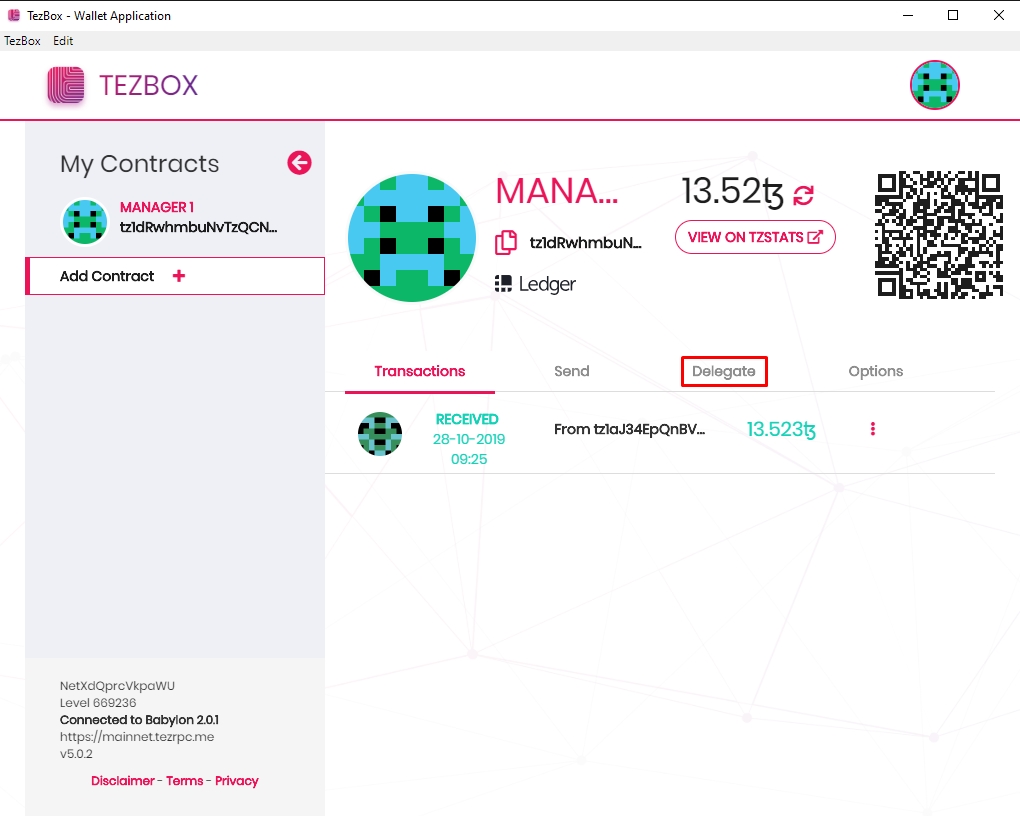Click the large account identicon image

(412, 238)
